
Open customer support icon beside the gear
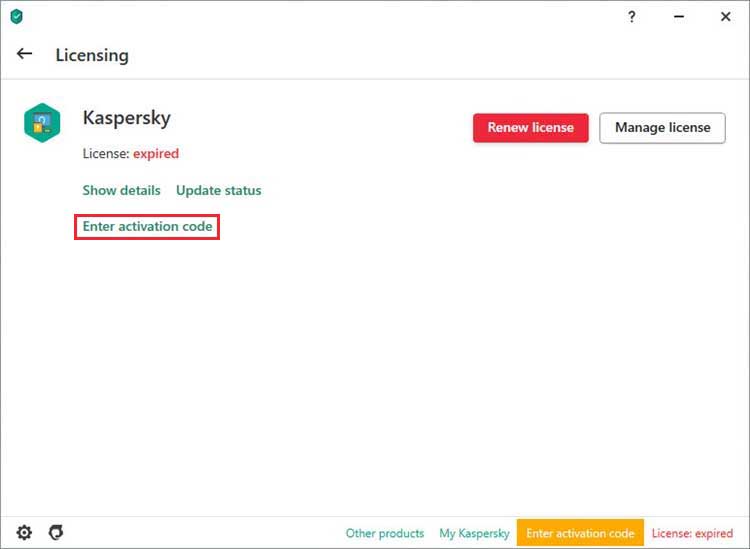[56, 532]
